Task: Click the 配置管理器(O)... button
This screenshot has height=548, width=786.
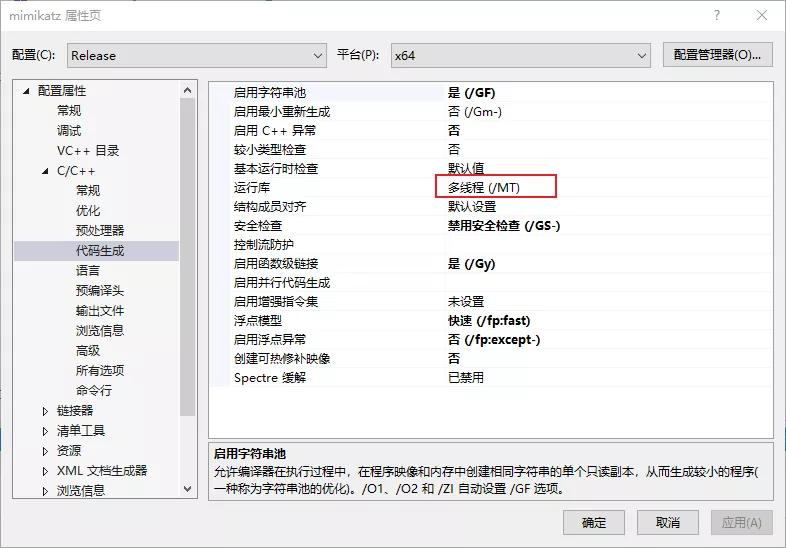Action: click(717, 55)
